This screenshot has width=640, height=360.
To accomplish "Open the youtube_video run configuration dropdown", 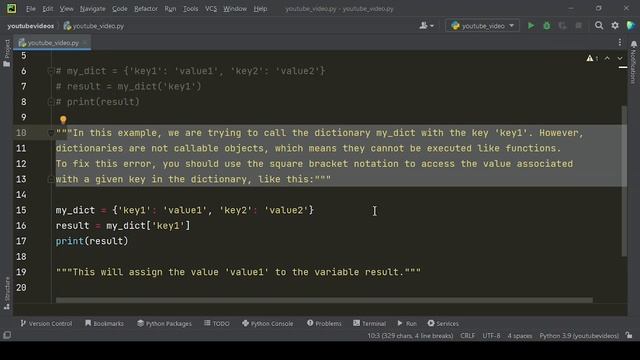I will coord(482,26).
